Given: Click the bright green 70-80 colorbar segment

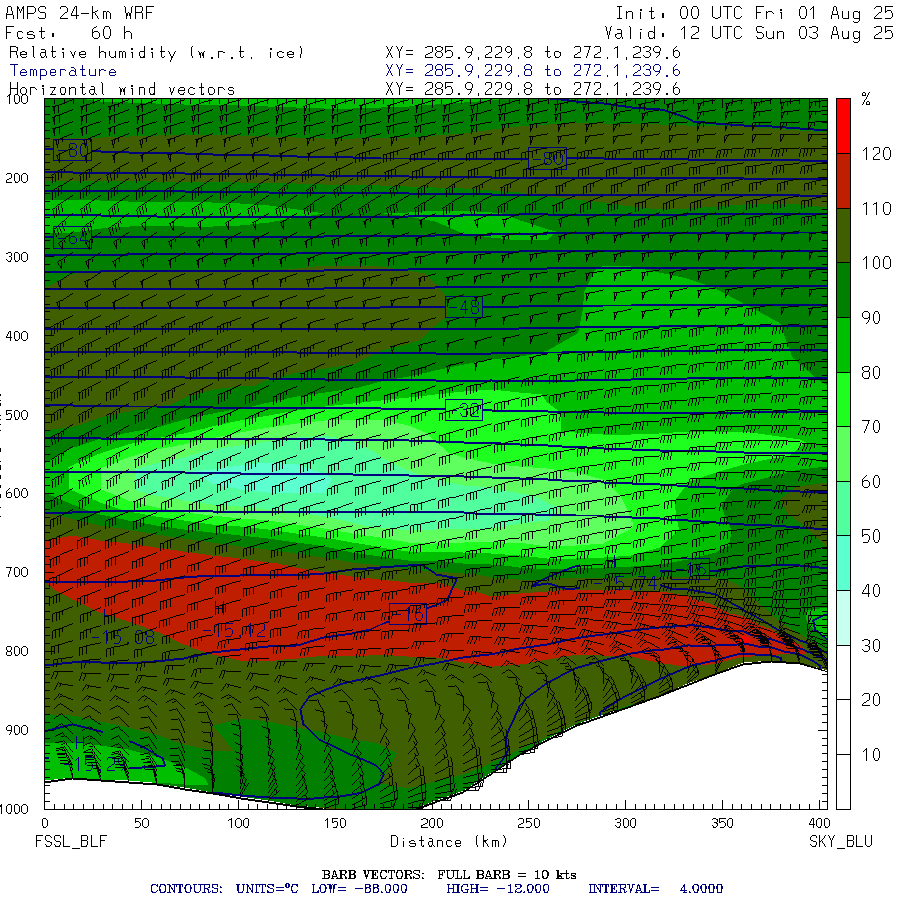Looking at the screenshot, I should [x=843, y=399].
